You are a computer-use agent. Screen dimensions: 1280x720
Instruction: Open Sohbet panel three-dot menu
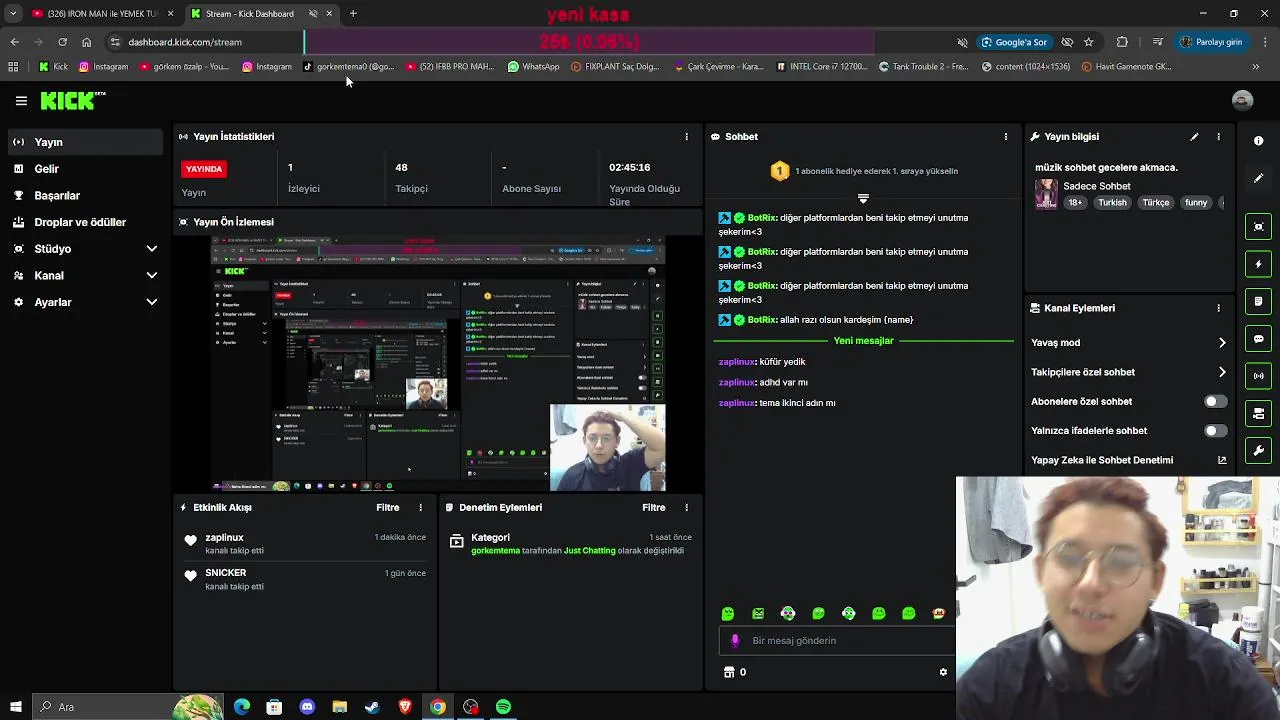1006,136
